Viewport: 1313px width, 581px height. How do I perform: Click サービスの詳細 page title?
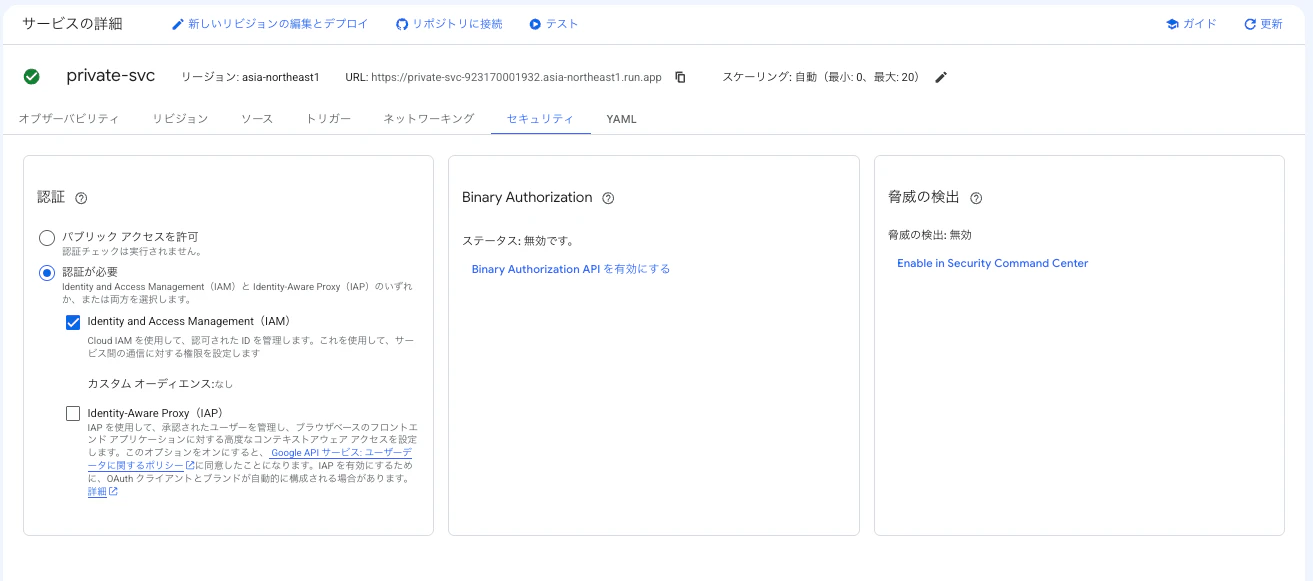tap(72, 24)
